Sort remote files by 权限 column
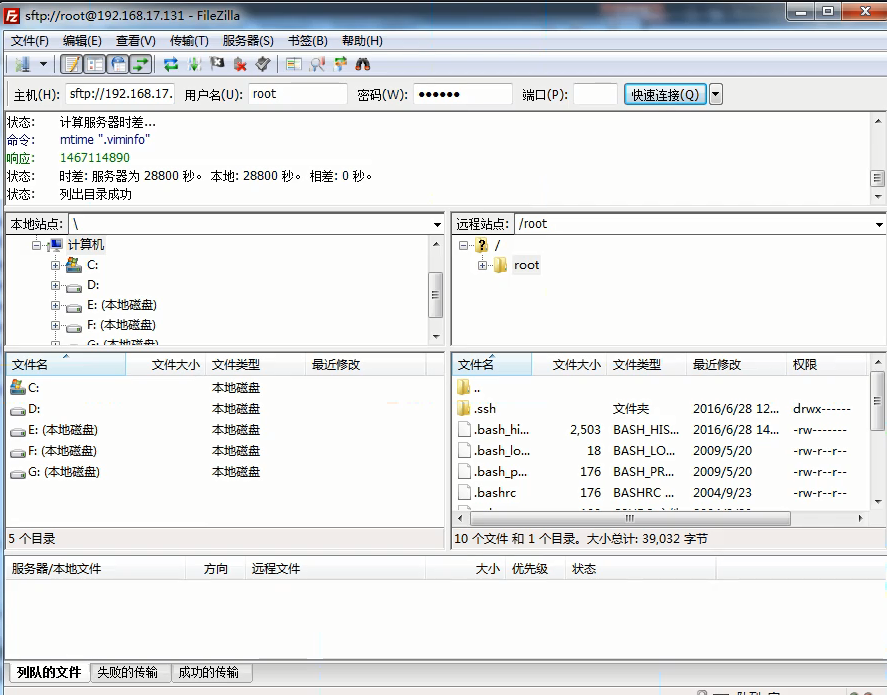The width and height of the screenshot is (887, 695). 826,365
